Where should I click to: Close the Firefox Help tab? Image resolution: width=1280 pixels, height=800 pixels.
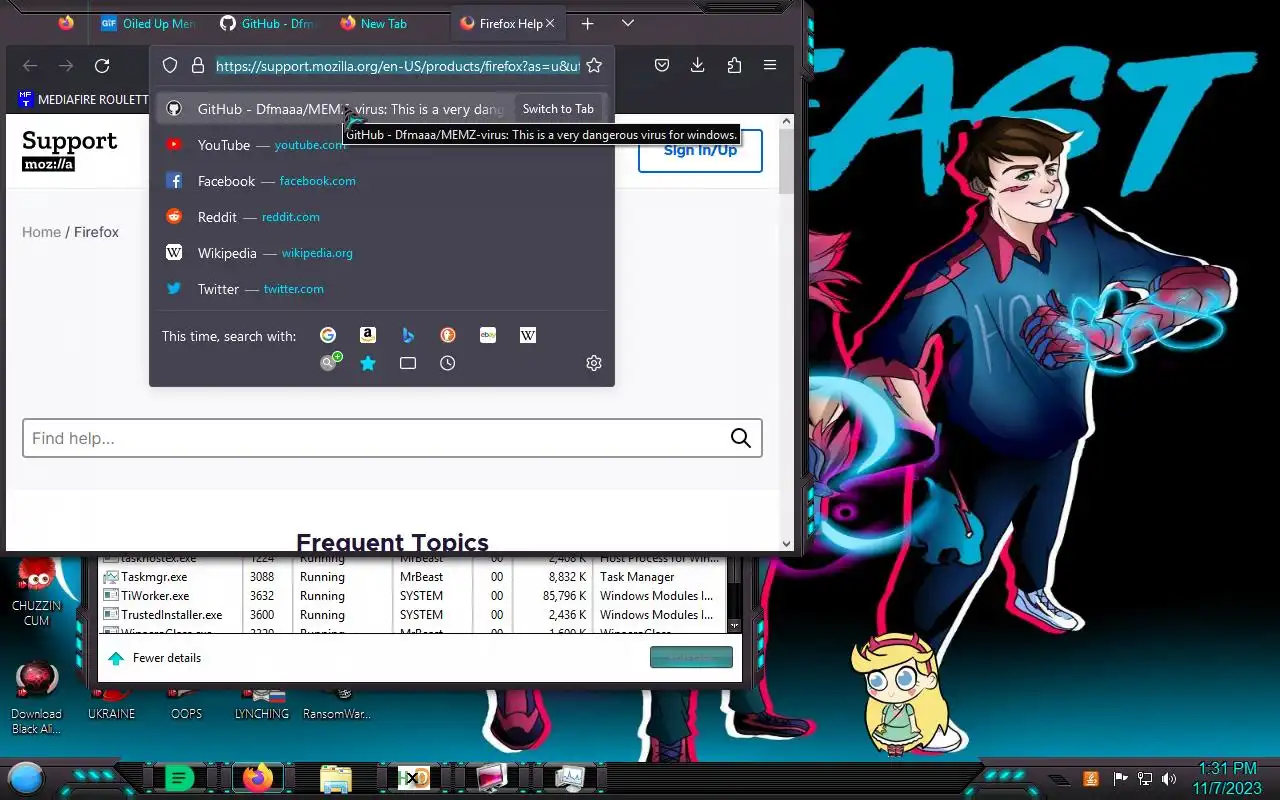click(x=550, y=23)
